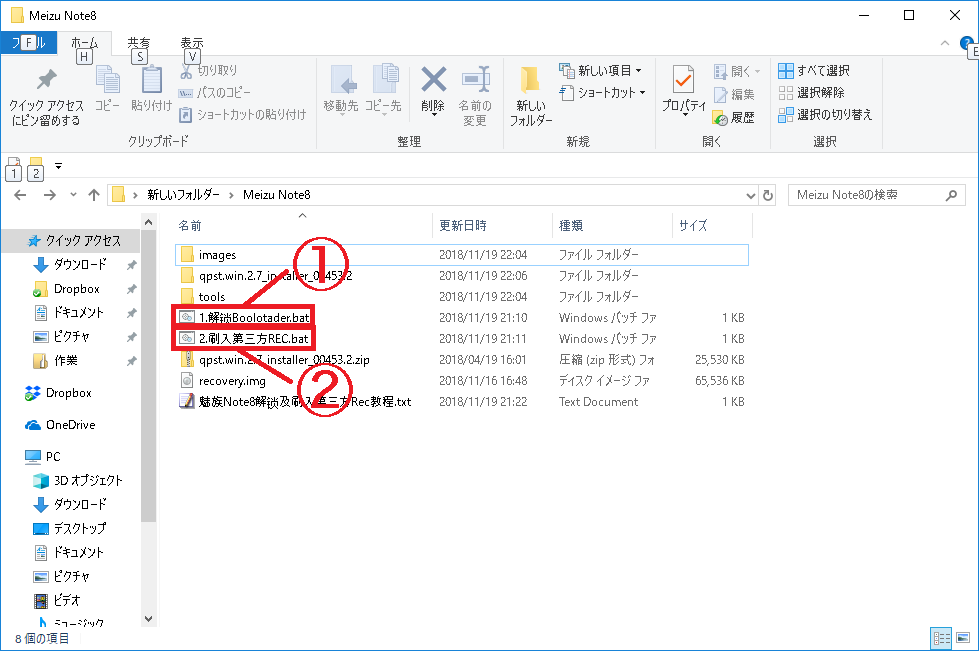Open the File tab
The image size is (979, 651).
pyautogui.click(x=29, y=42)
